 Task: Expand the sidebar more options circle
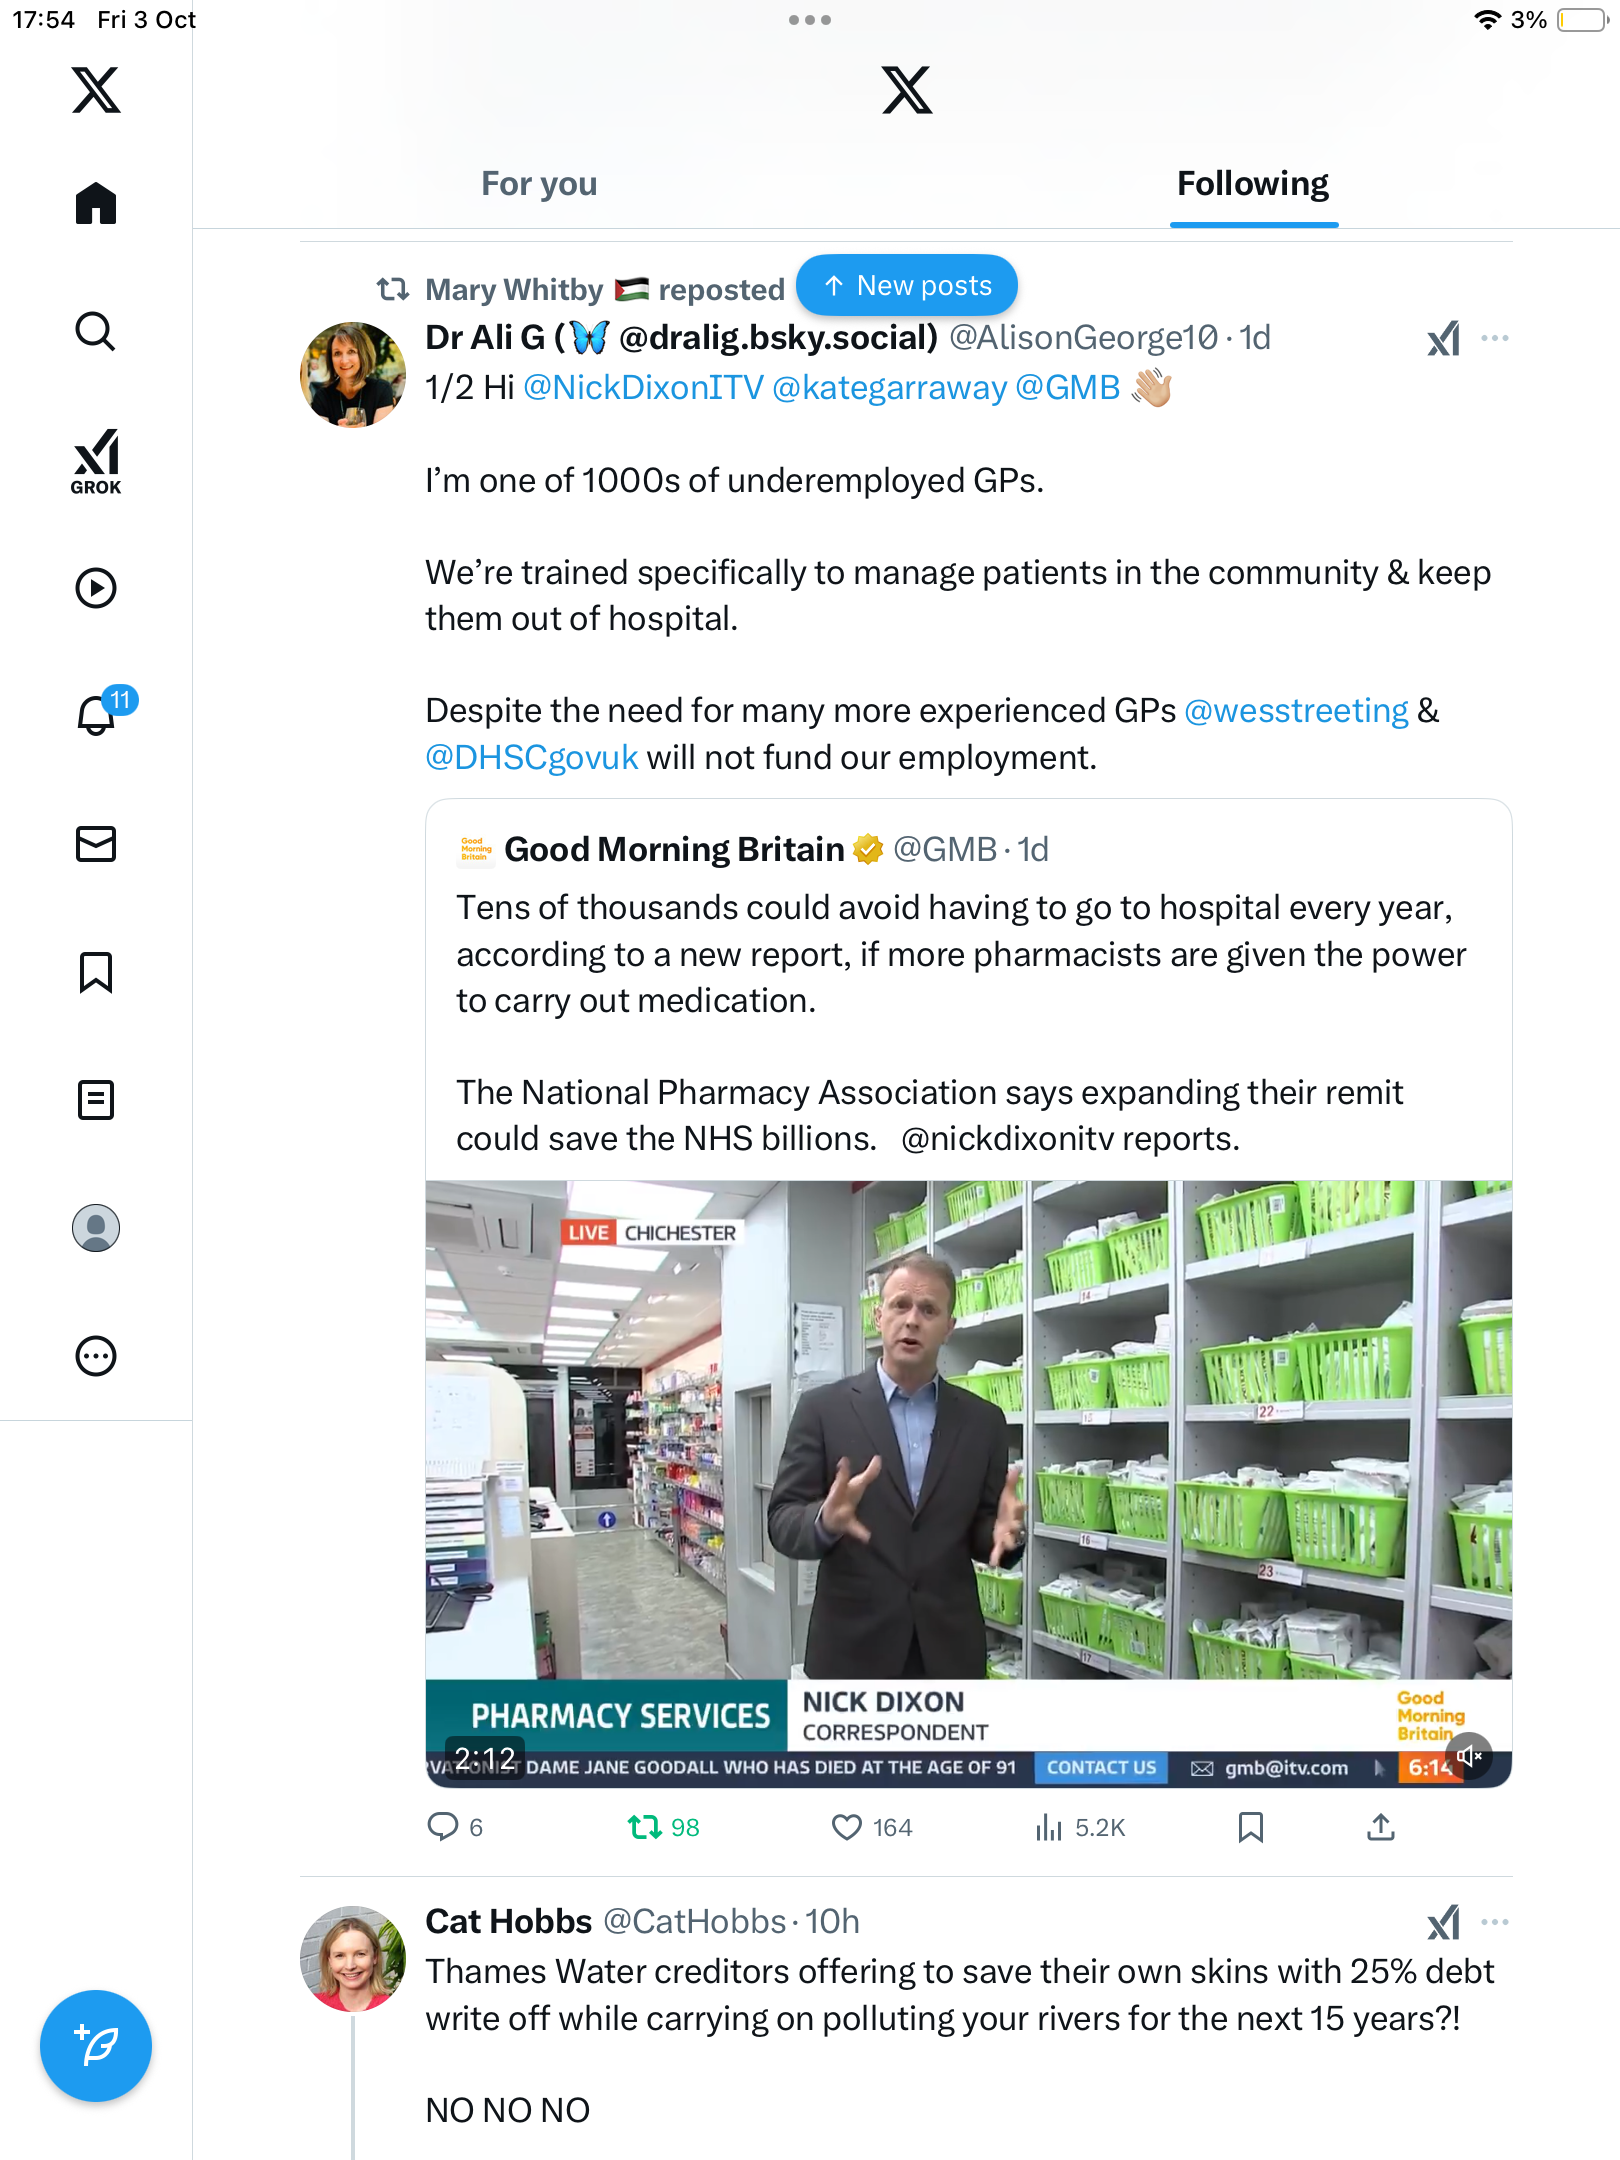coord(96,1356)
